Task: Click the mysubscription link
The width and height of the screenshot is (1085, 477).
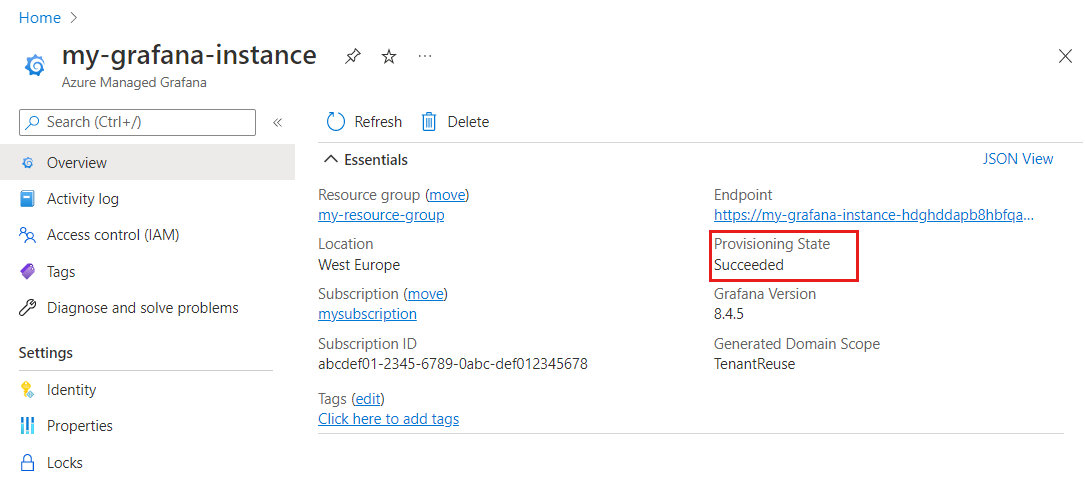Action: (x=367, y=314)
